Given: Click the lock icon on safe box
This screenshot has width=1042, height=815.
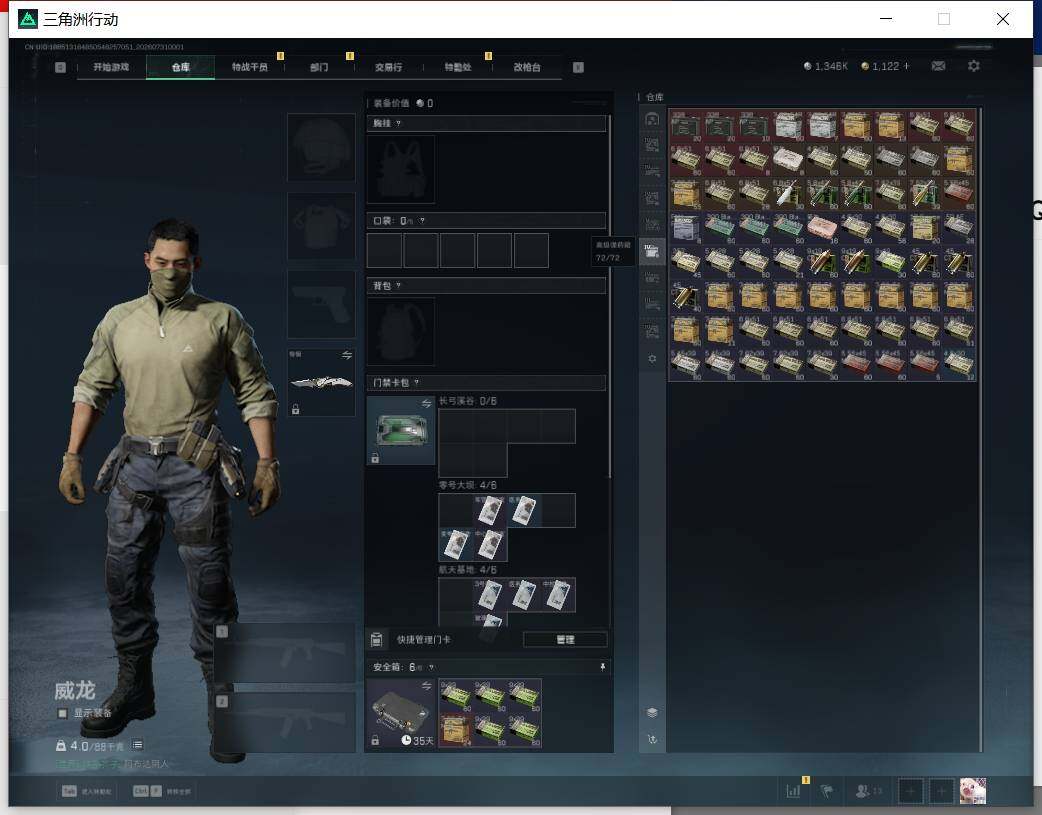Looking at the screenshot, I should 375,741.
